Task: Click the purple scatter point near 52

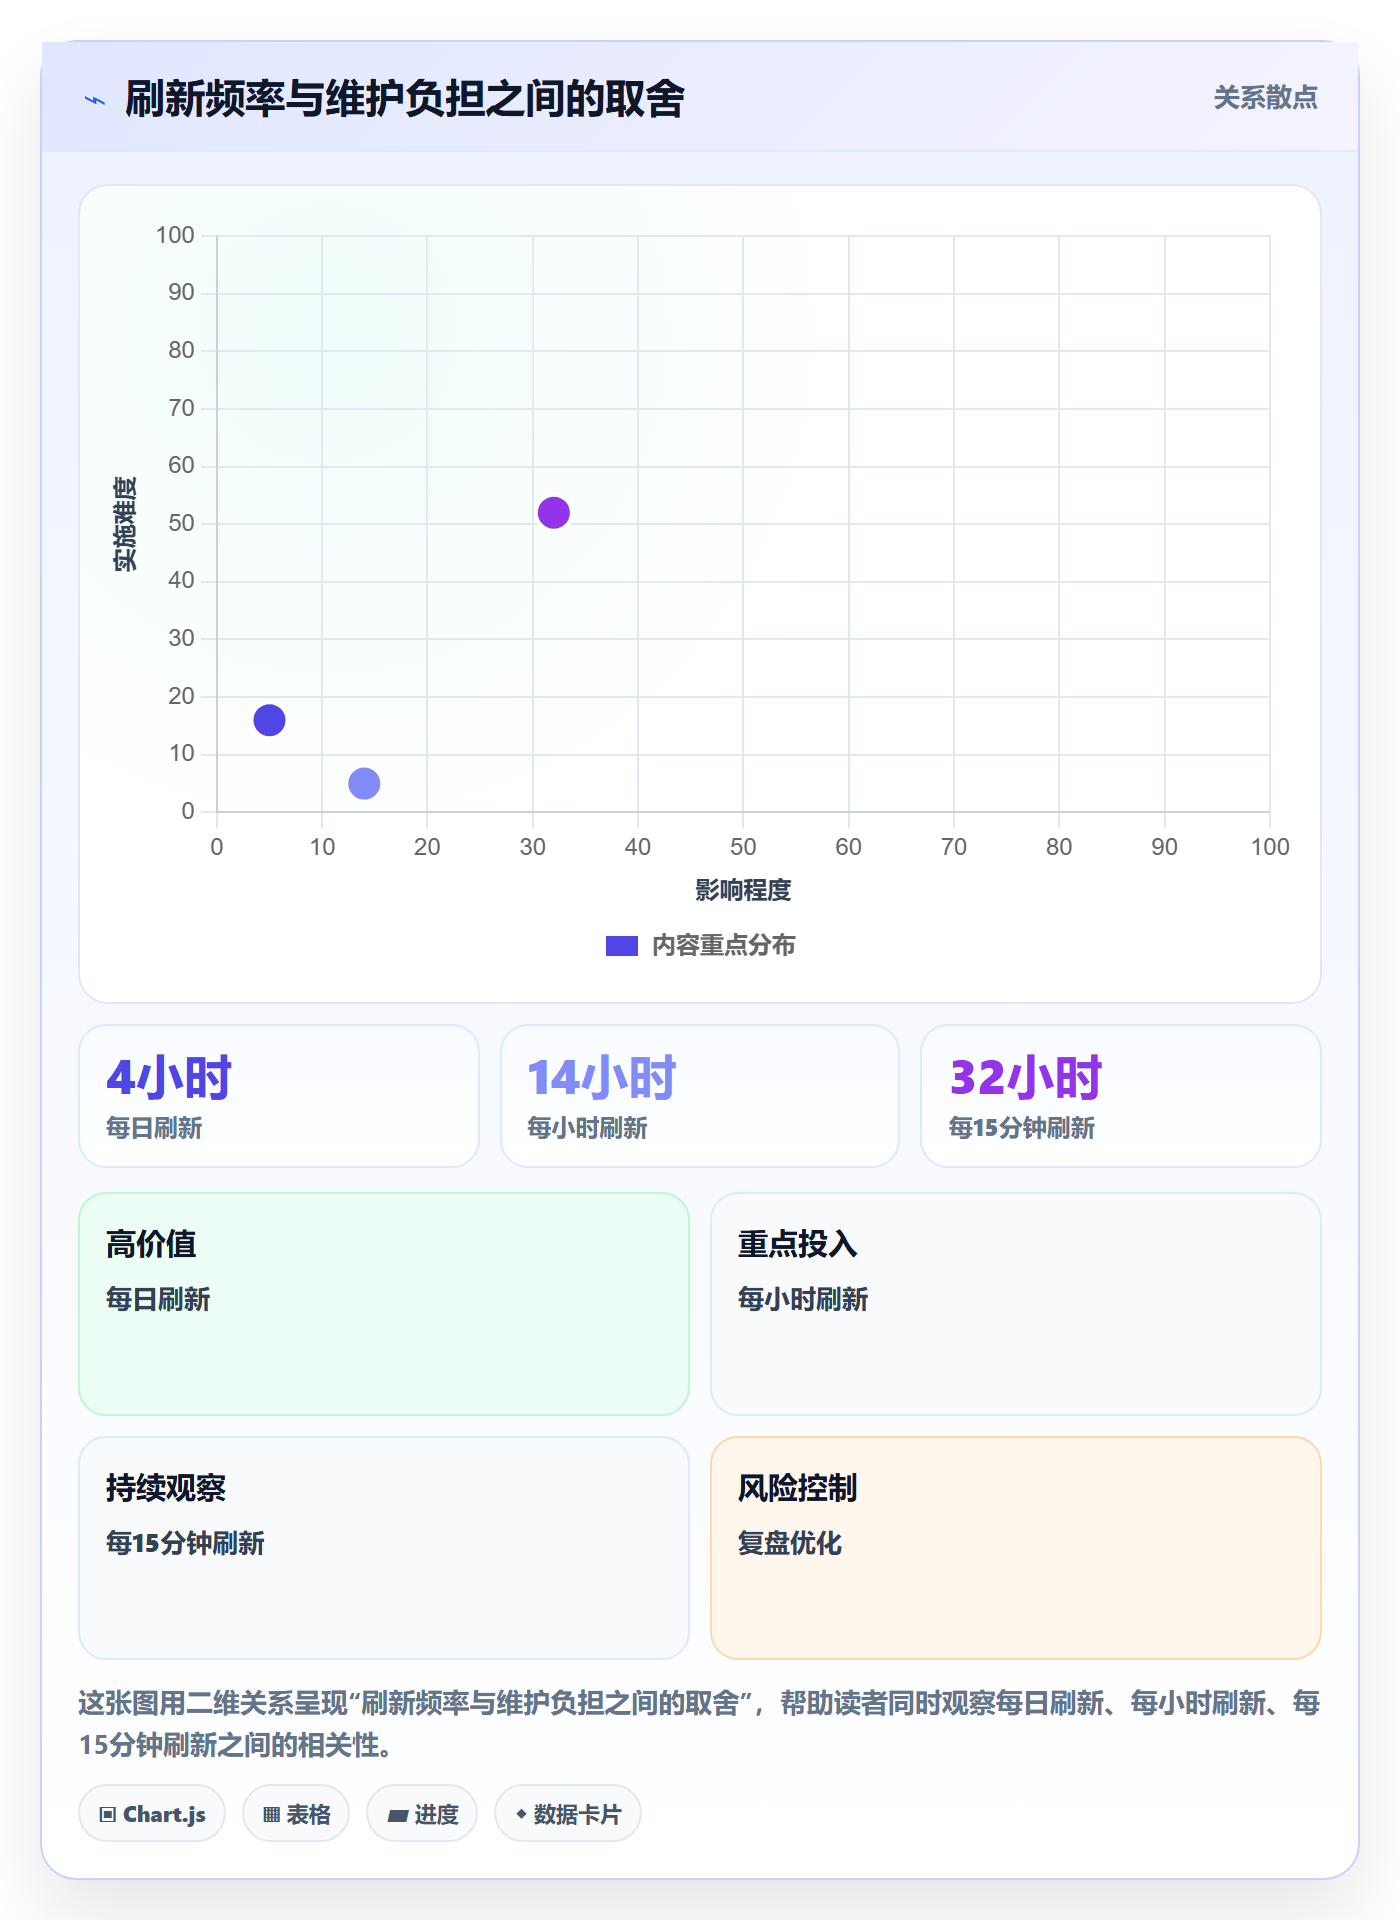Action: coord(553,513)
